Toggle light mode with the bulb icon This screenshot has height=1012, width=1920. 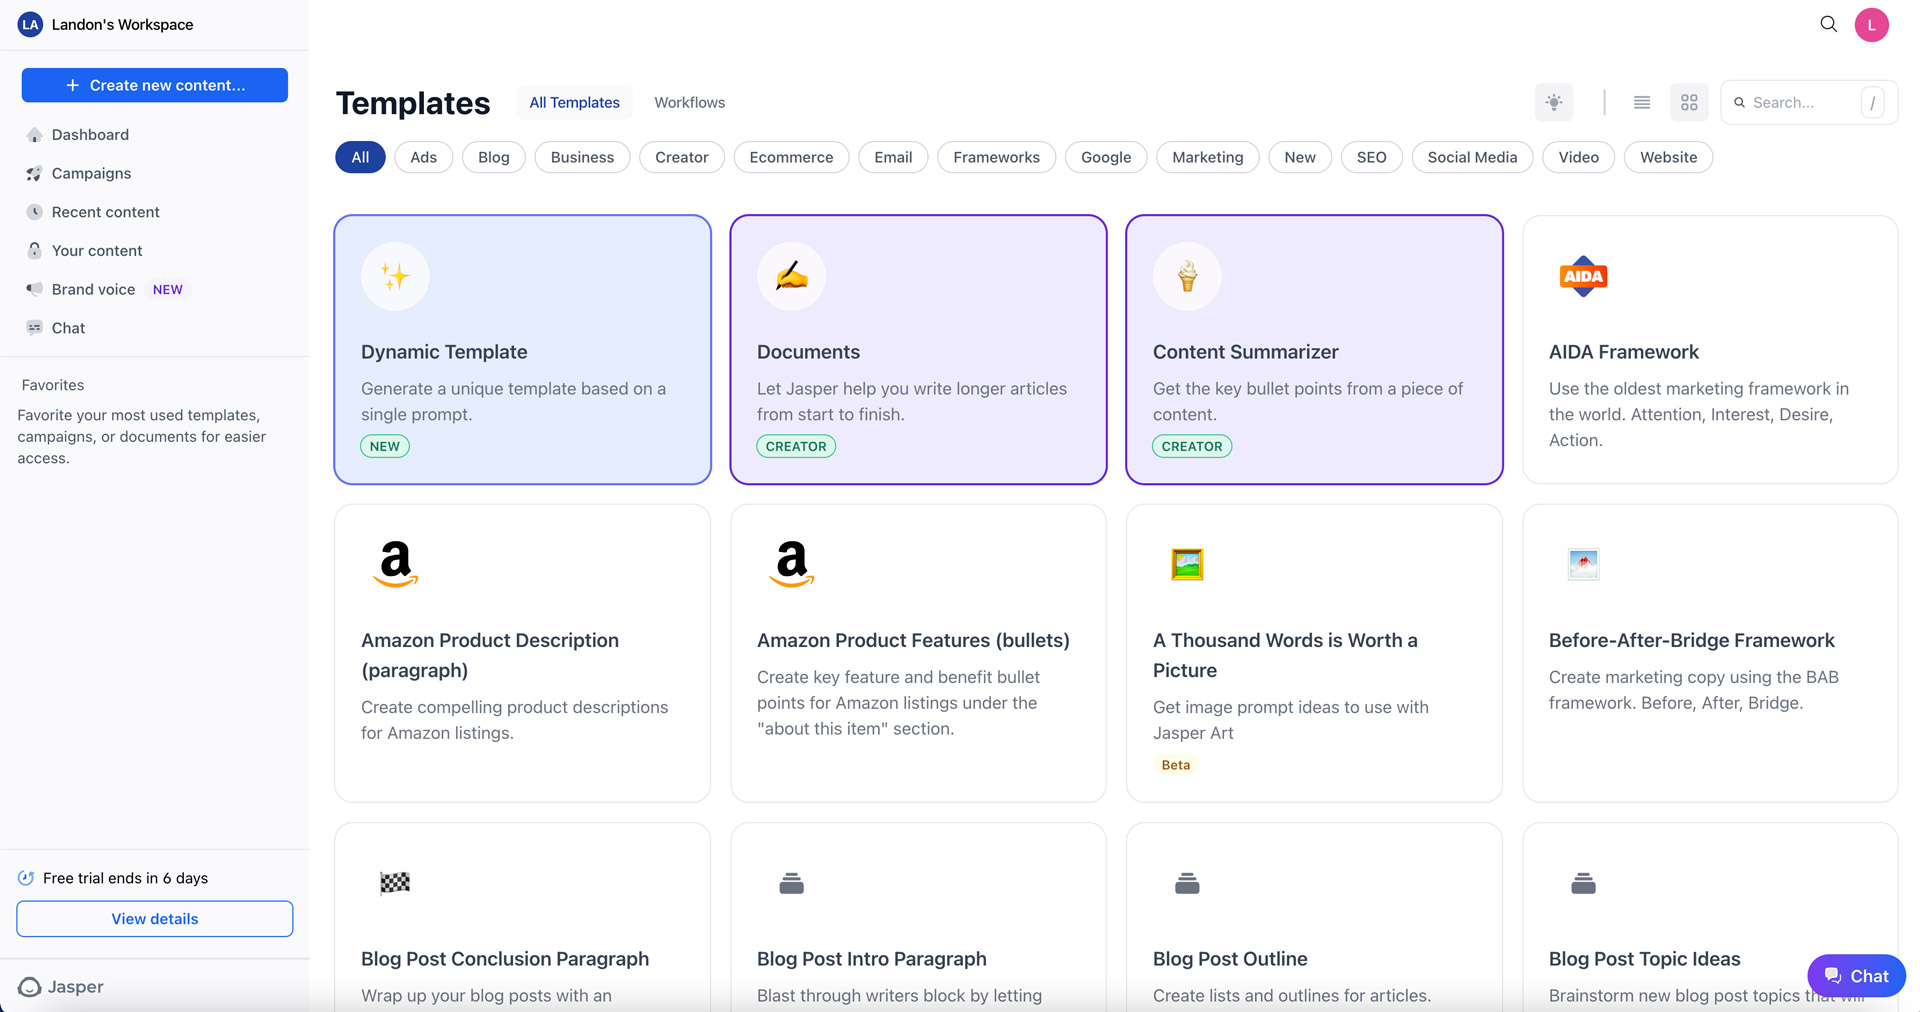pos(1554,102)
